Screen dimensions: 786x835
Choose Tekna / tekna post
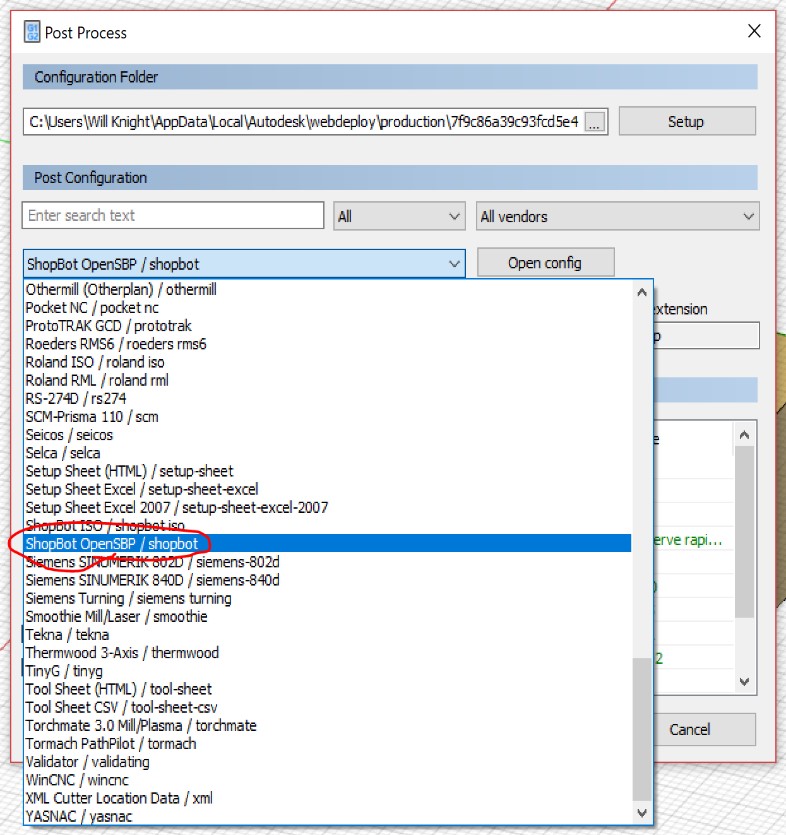click(328, 634)
